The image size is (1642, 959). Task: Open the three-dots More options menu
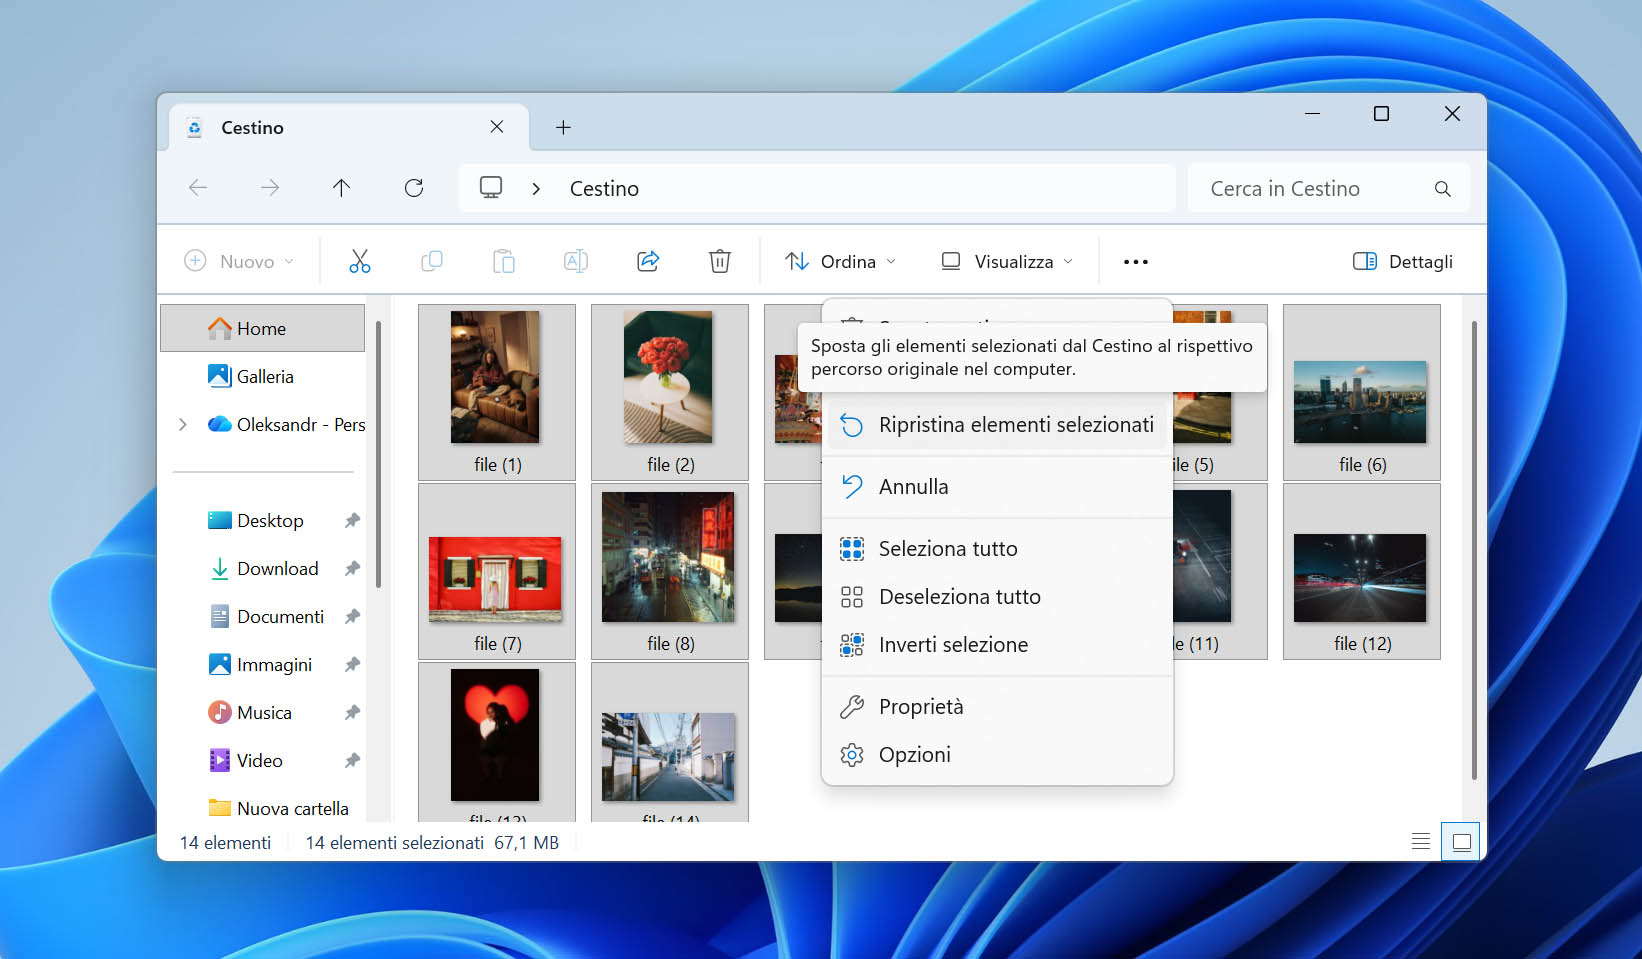tap(1136, 262)
